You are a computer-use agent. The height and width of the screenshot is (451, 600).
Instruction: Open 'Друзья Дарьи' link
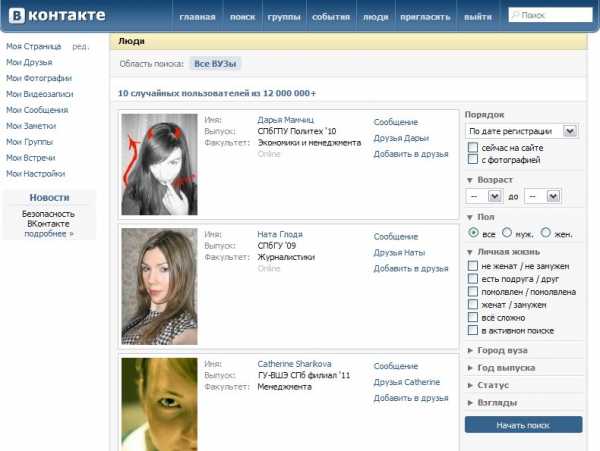click(401, 138)
